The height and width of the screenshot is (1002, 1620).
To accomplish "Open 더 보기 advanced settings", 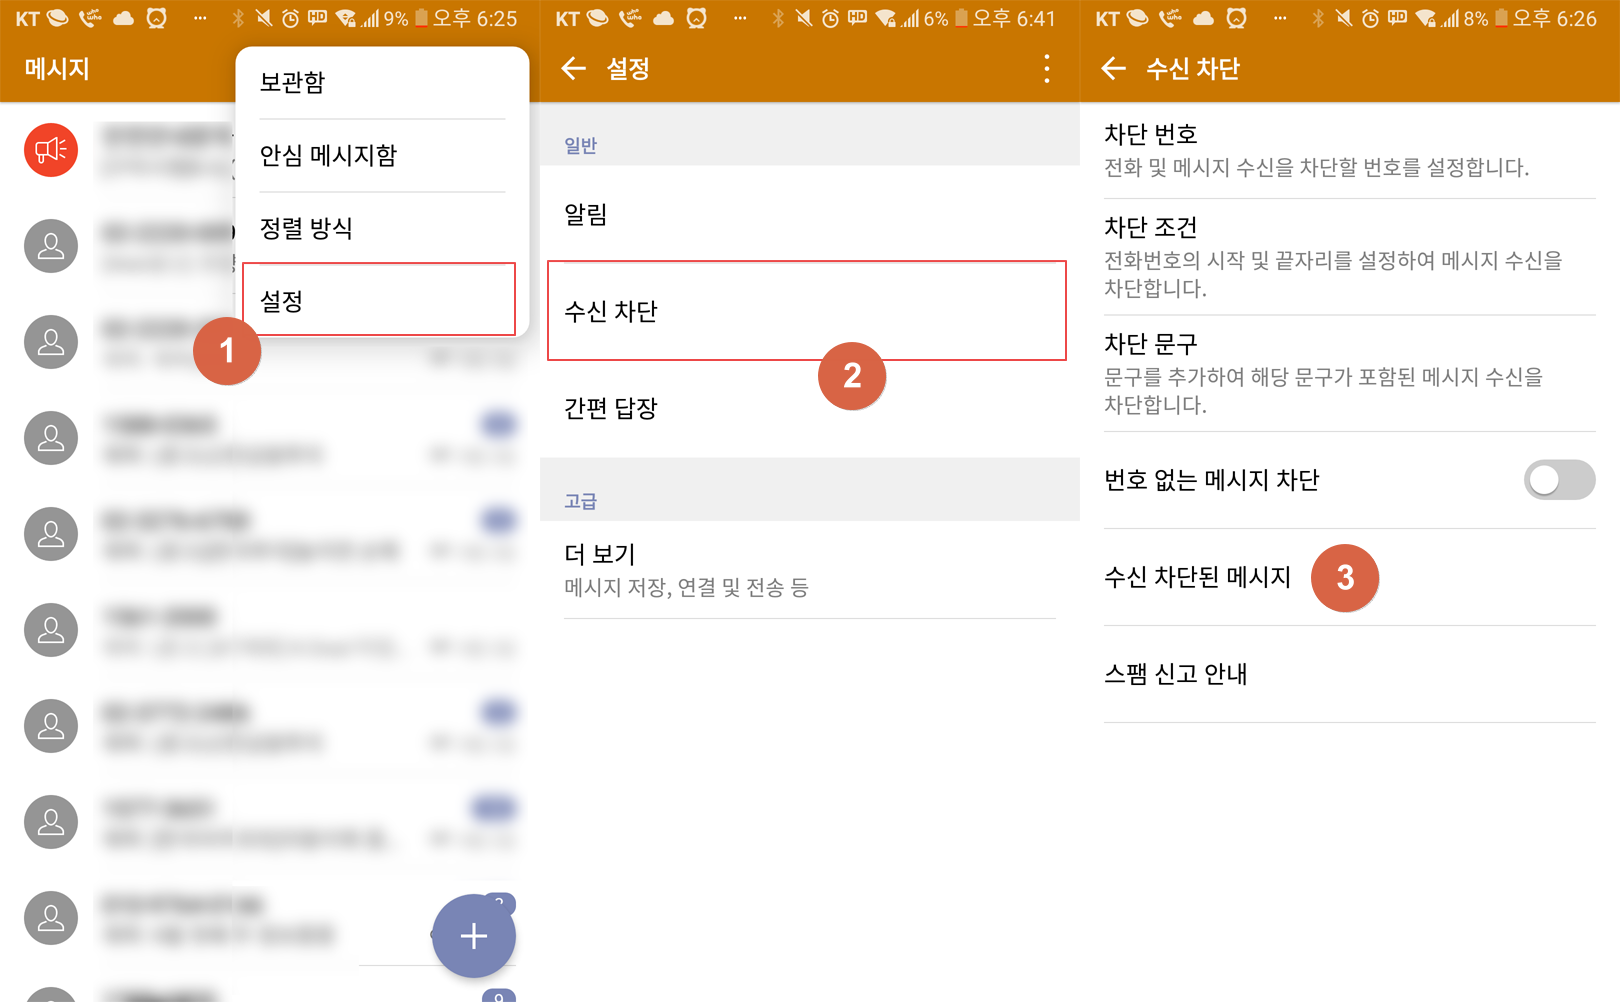I will pyautogui.click(x=810, y=569).
